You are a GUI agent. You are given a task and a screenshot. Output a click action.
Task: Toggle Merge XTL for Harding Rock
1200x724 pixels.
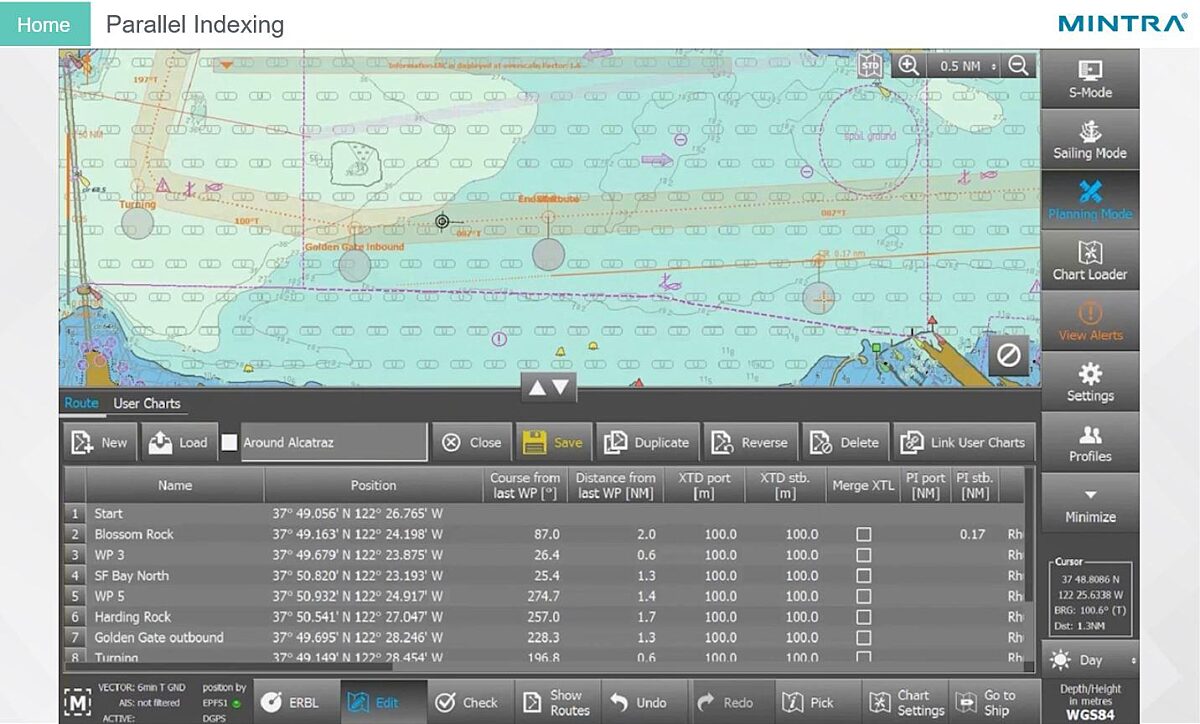coord(863,617)
